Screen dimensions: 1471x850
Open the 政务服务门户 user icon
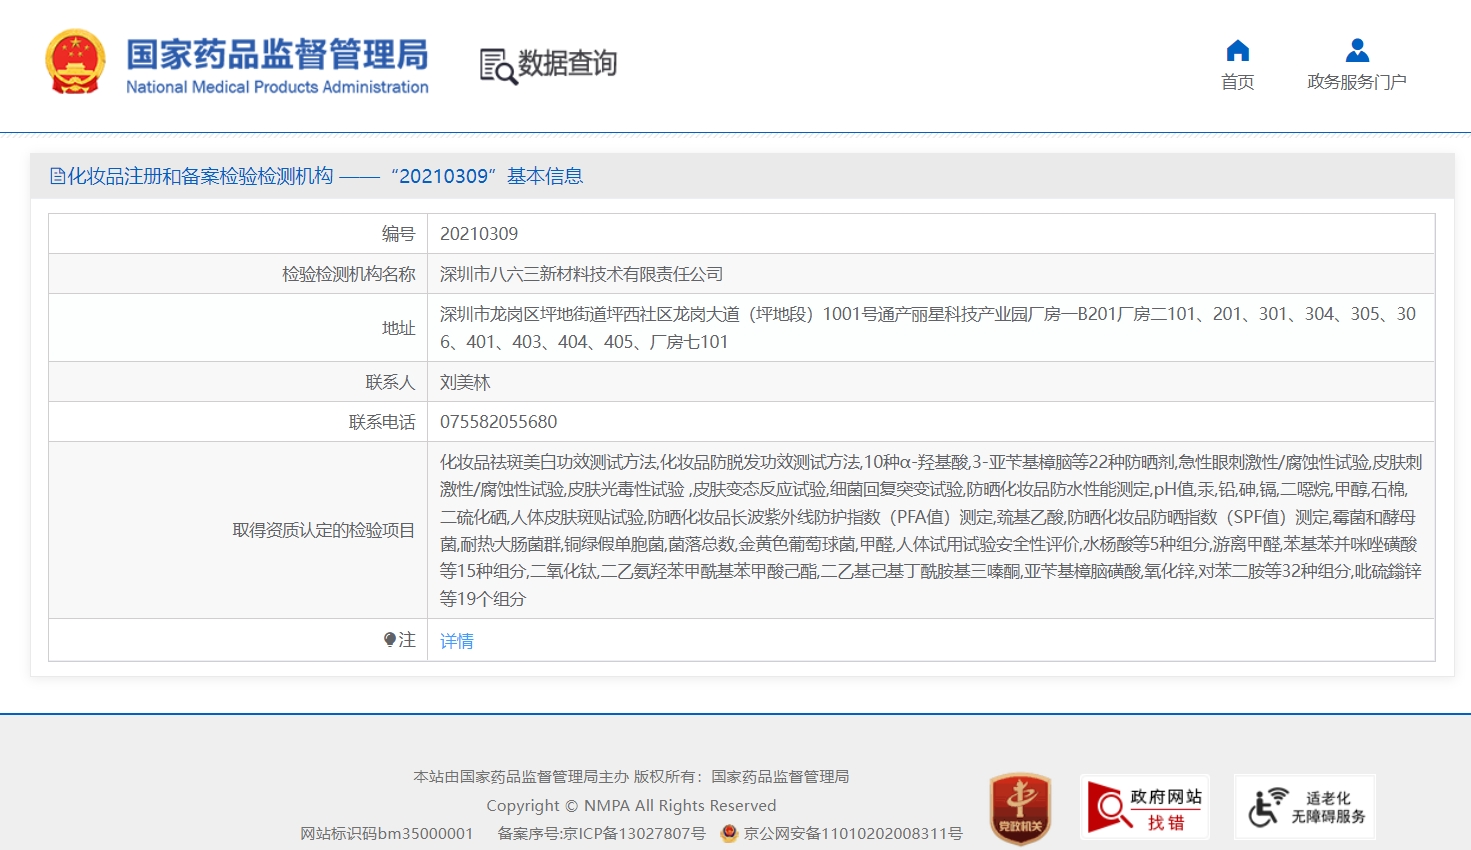[1356, 51]
